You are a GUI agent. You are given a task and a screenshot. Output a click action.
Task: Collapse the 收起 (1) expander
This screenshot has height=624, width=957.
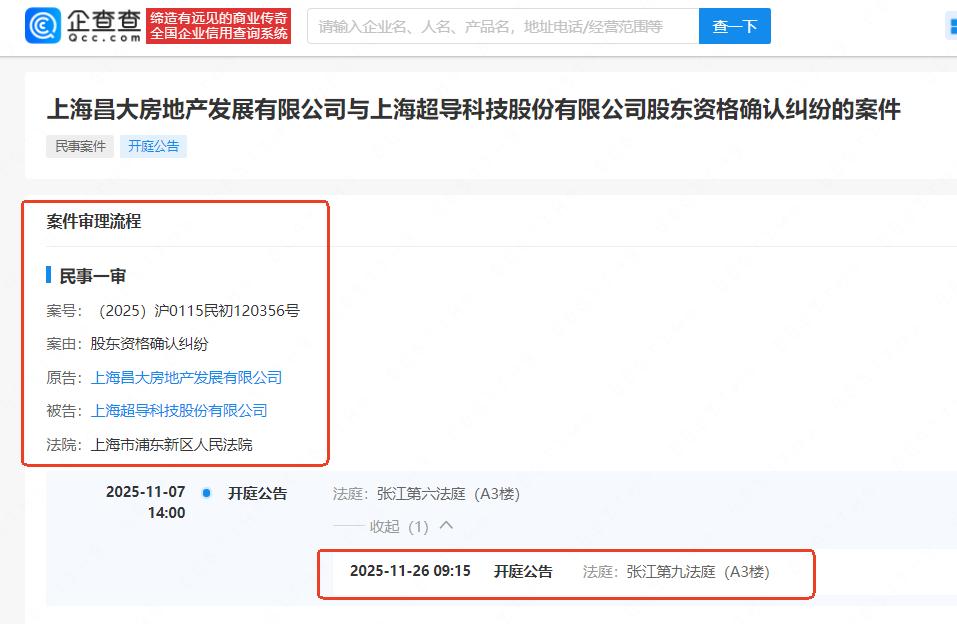click(x=411, y=526)
